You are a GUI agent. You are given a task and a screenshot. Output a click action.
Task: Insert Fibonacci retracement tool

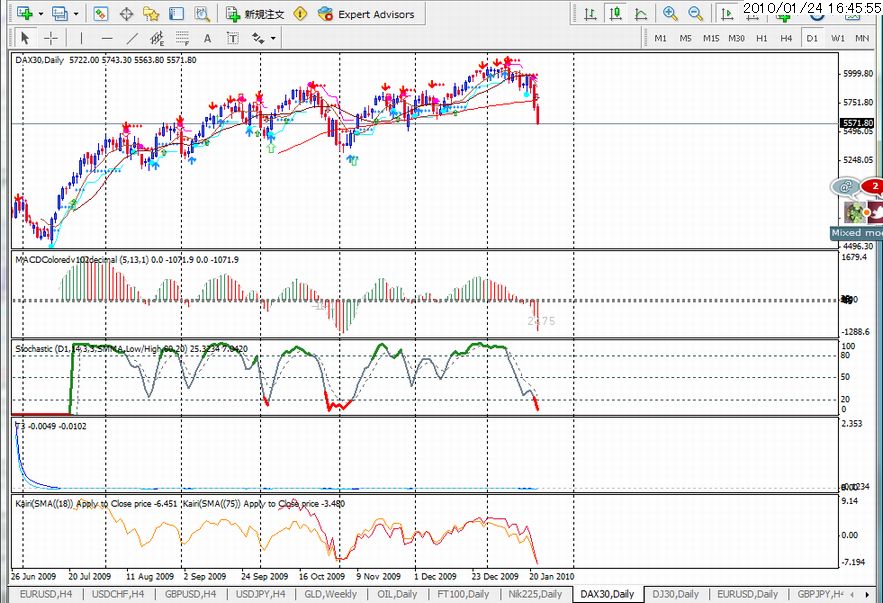(x=182, y=38)
